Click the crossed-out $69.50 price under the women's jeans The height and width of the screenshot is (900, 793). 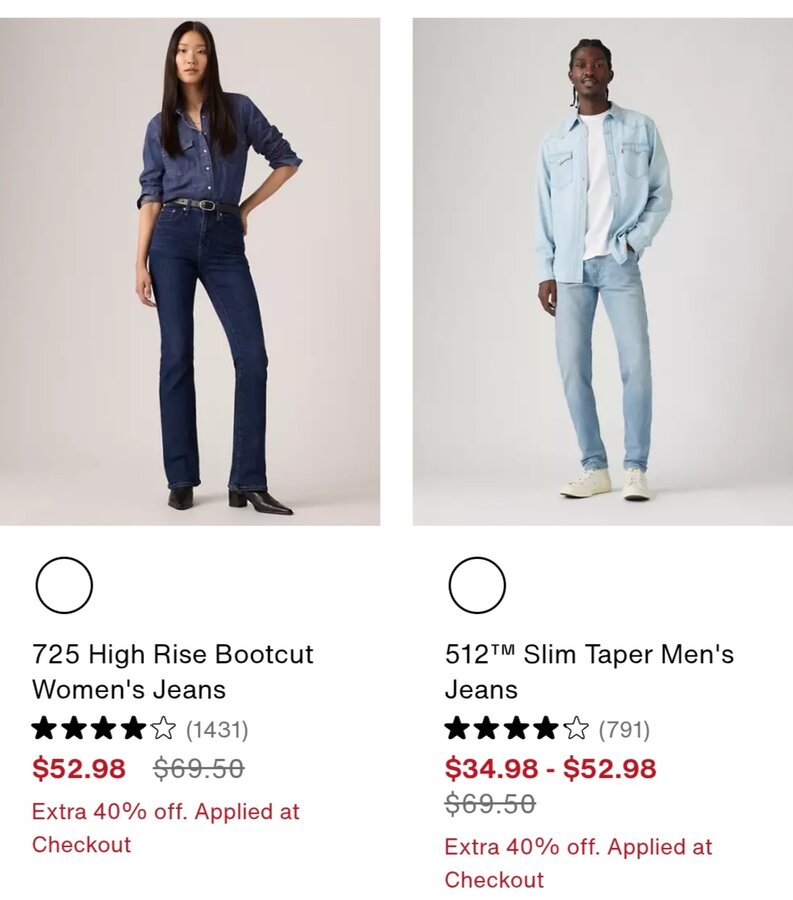[199, 768]
